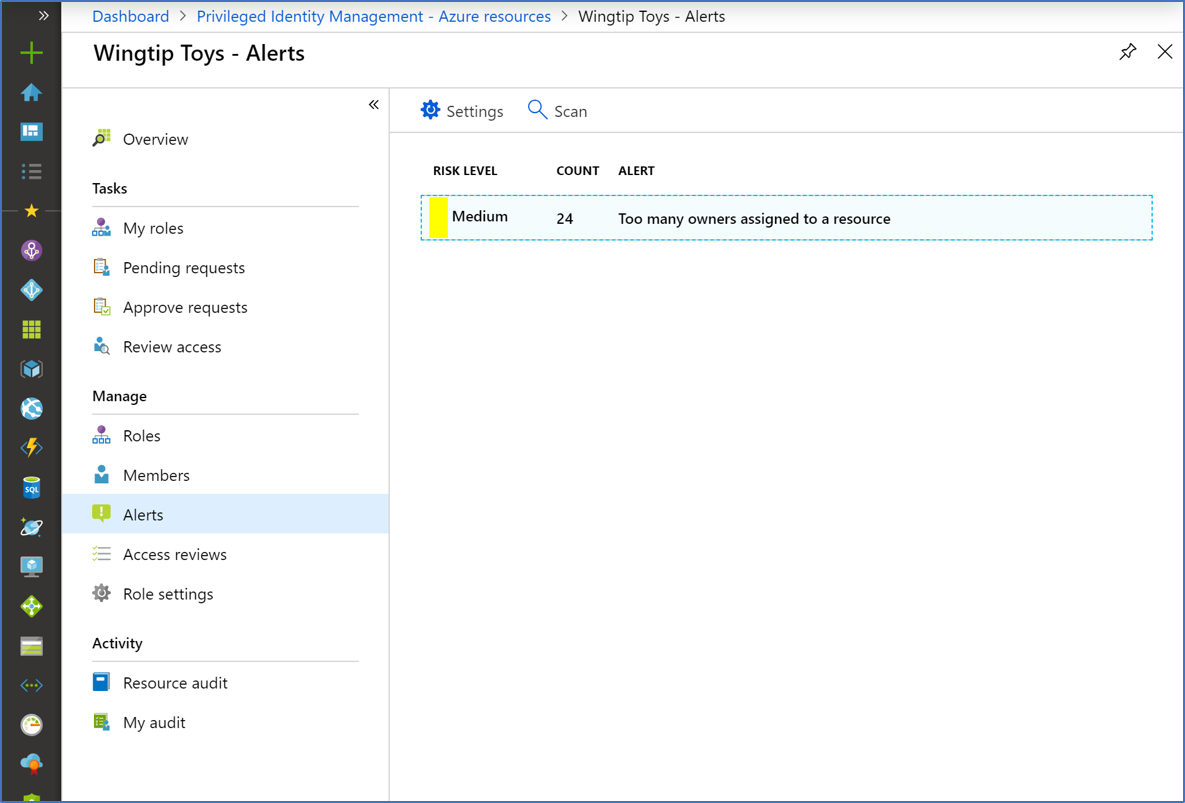Open the Too many owners alert row
The height and width of the screenshot is (803, 1185).
pos(754,218)
